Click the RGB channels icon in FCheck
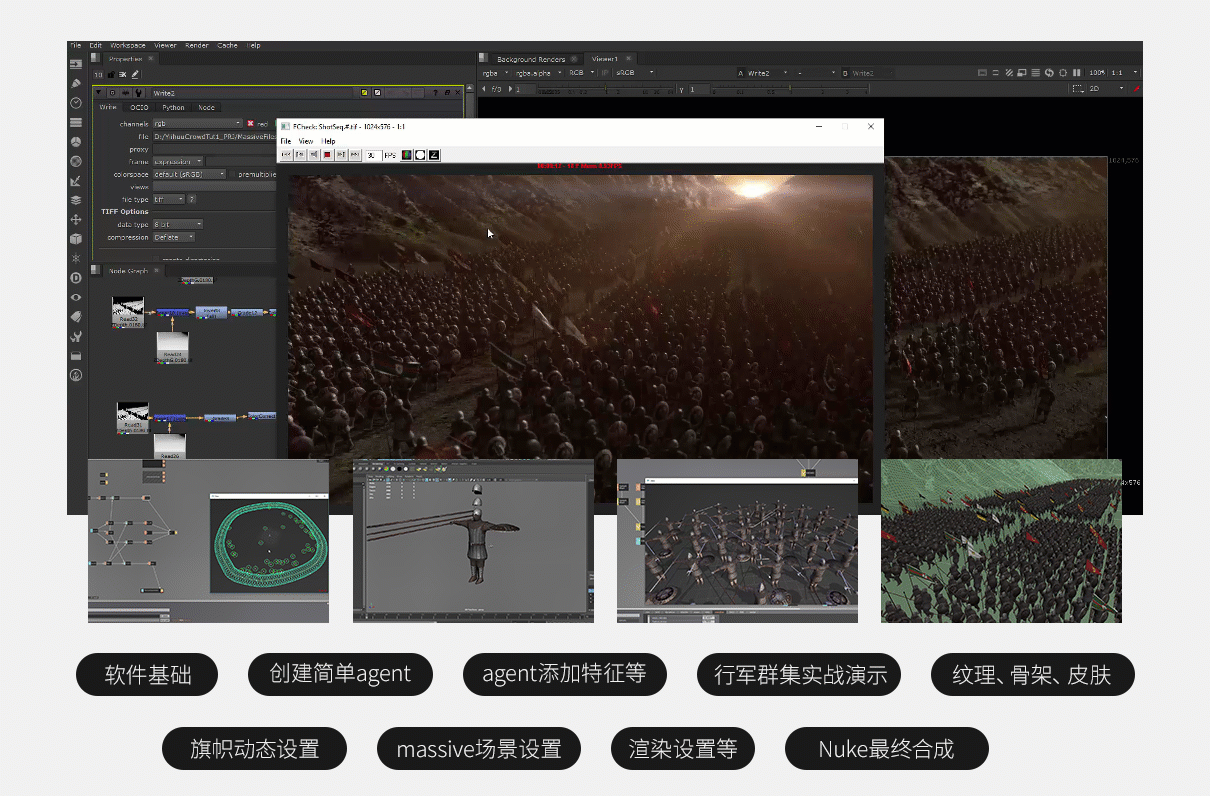Image resolution: width=1210 pixels, height=796 pixels. click(407, 155)
